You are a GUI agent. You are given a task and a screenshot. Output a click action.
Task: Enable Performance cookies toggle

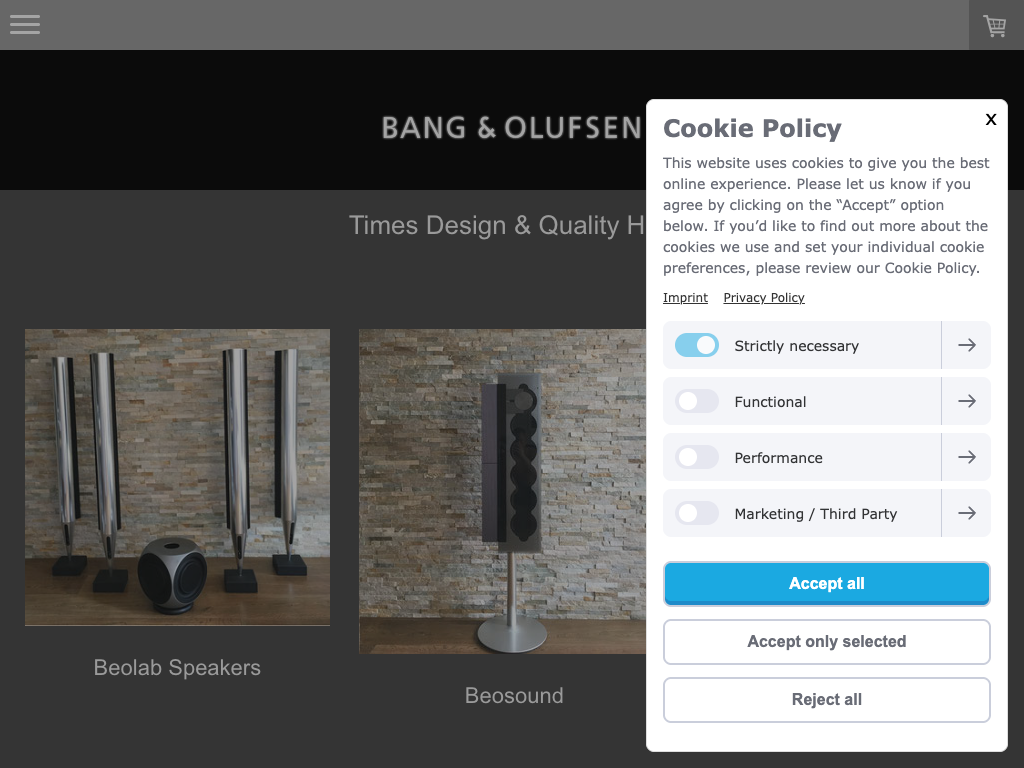[x=697, y=458]
